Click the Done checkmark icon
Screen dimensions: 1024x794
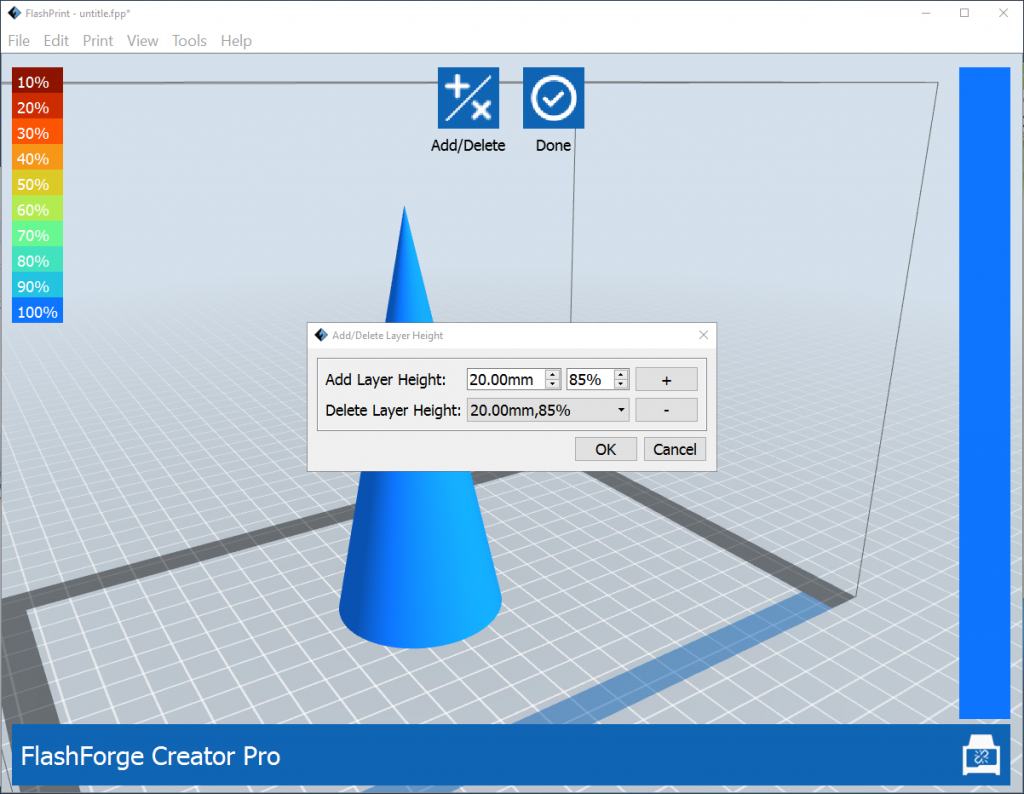553,98
